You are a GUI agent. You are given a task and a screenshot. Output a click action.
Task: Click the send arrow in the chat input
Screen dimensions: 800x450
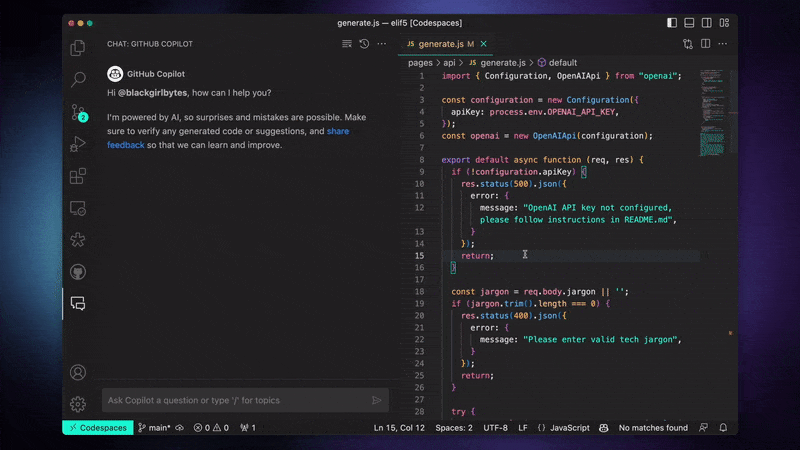(x=377, y=400)
